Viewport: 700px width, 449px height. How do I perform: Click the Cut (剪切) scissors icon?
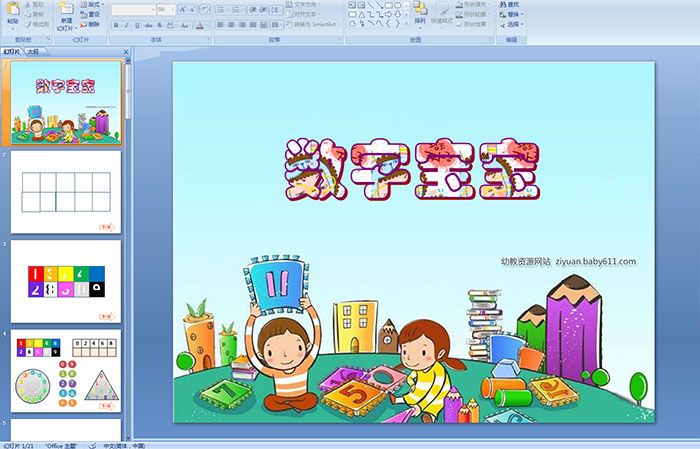pos(28,4)
